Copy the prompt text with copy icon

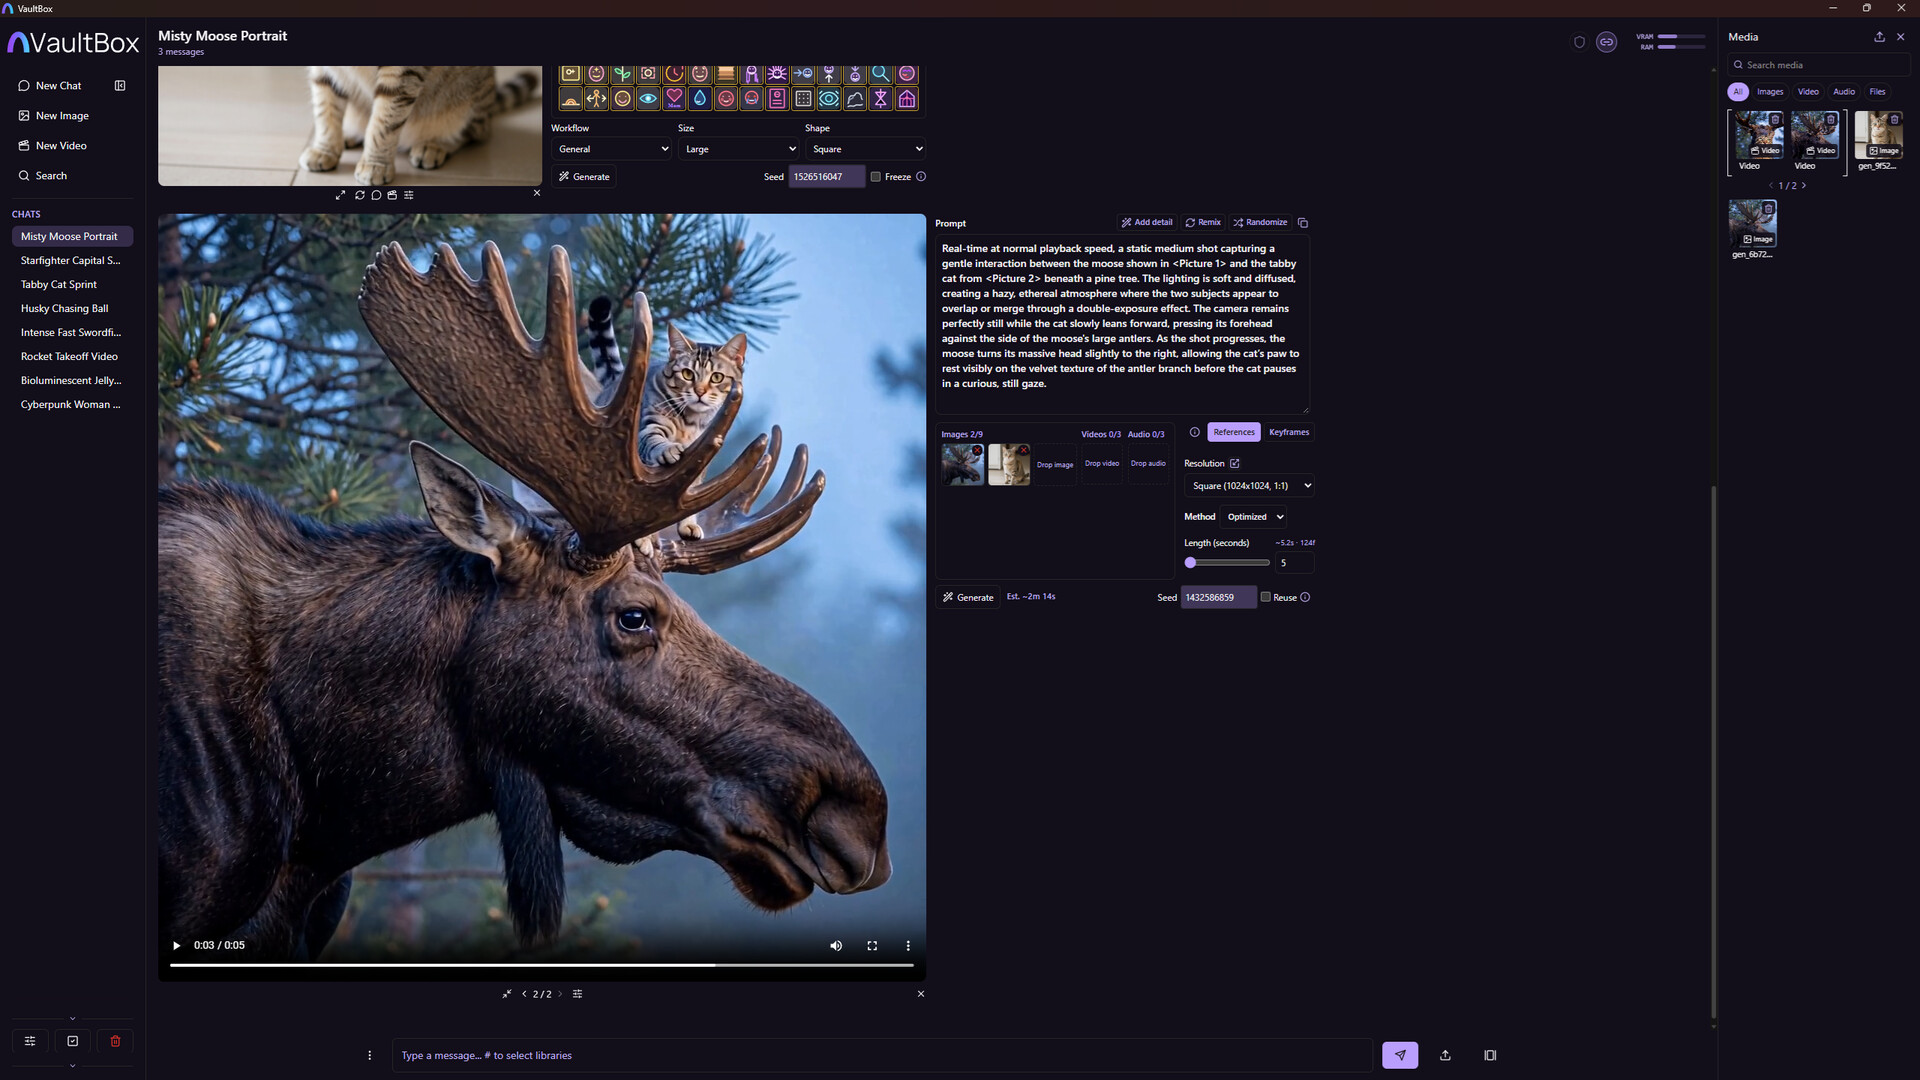(x=1302, y=223)
